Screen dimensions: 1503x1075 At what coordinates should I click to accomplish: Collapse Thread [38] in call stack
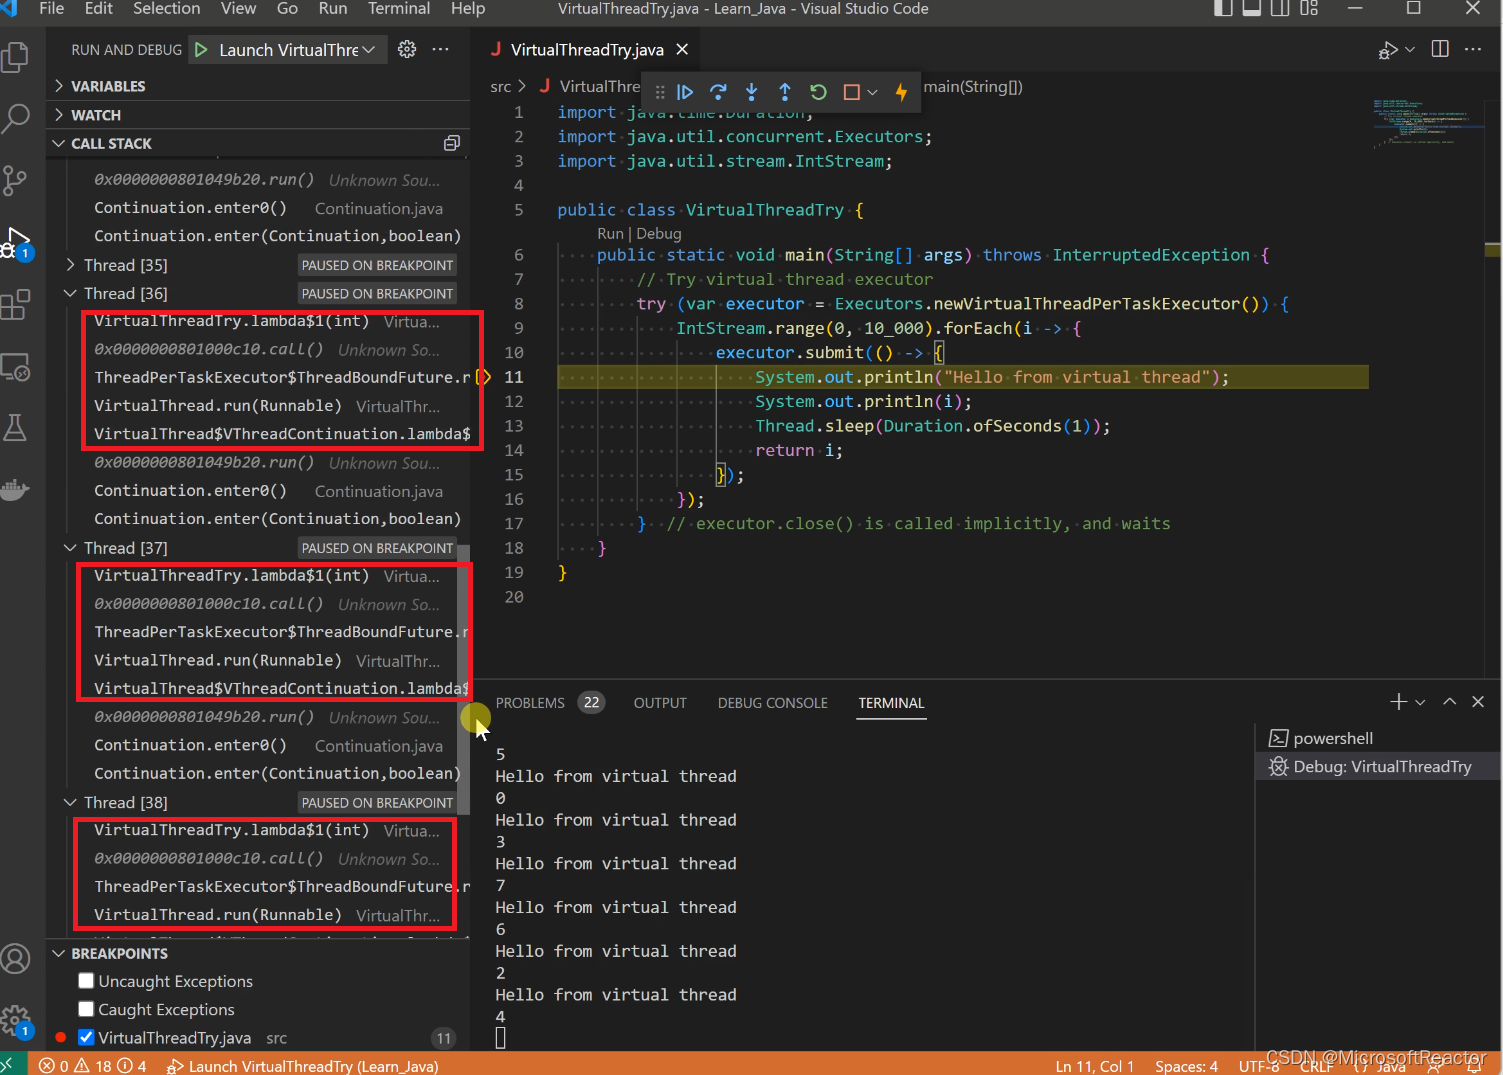71,802
